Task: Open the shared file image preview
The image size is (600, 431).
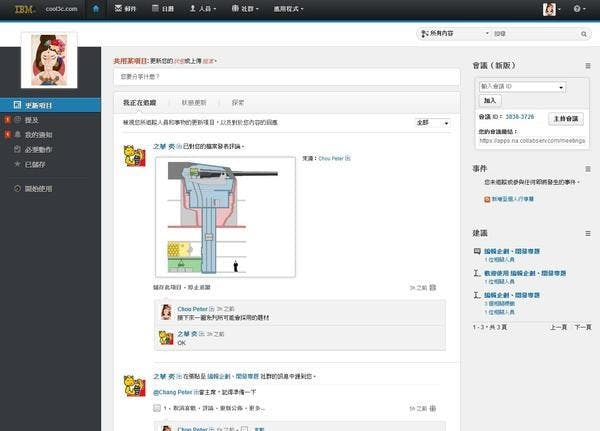Action: pyautogui.click(x=225, y=217)
